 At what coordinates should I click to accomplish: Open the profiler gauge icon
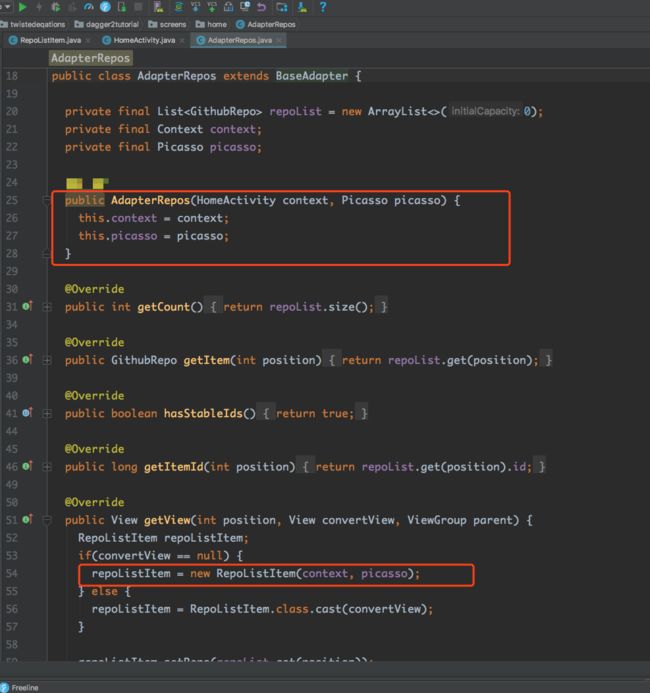coord(89,7)
